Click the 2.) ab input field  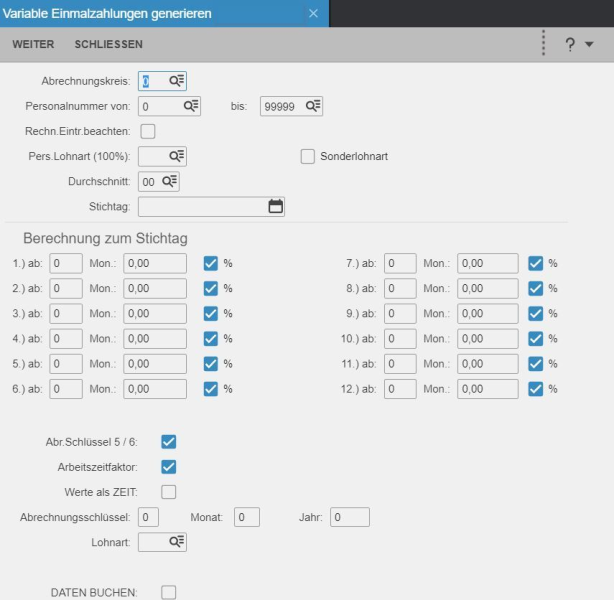pos(66,288)
